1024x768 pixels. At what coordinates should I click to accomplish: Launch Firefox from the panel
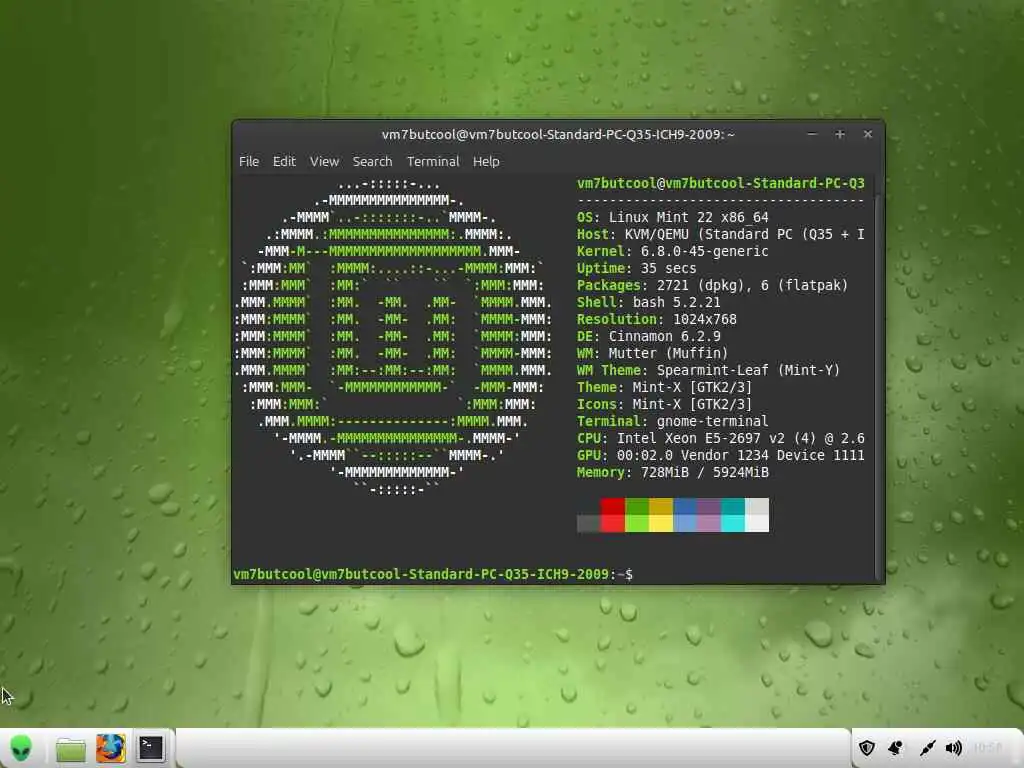coord(110,748)
